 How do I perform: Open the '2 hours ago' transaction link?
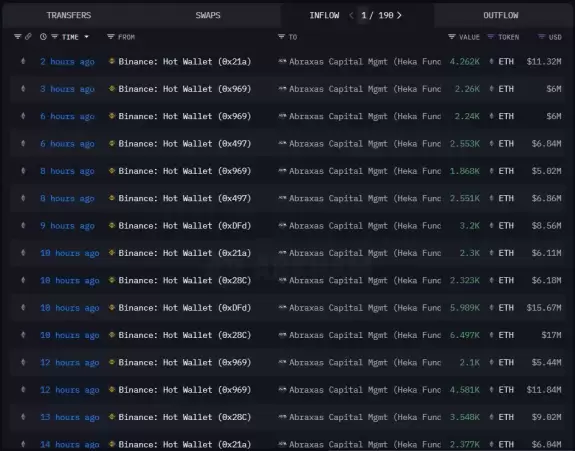coord(67,62)
